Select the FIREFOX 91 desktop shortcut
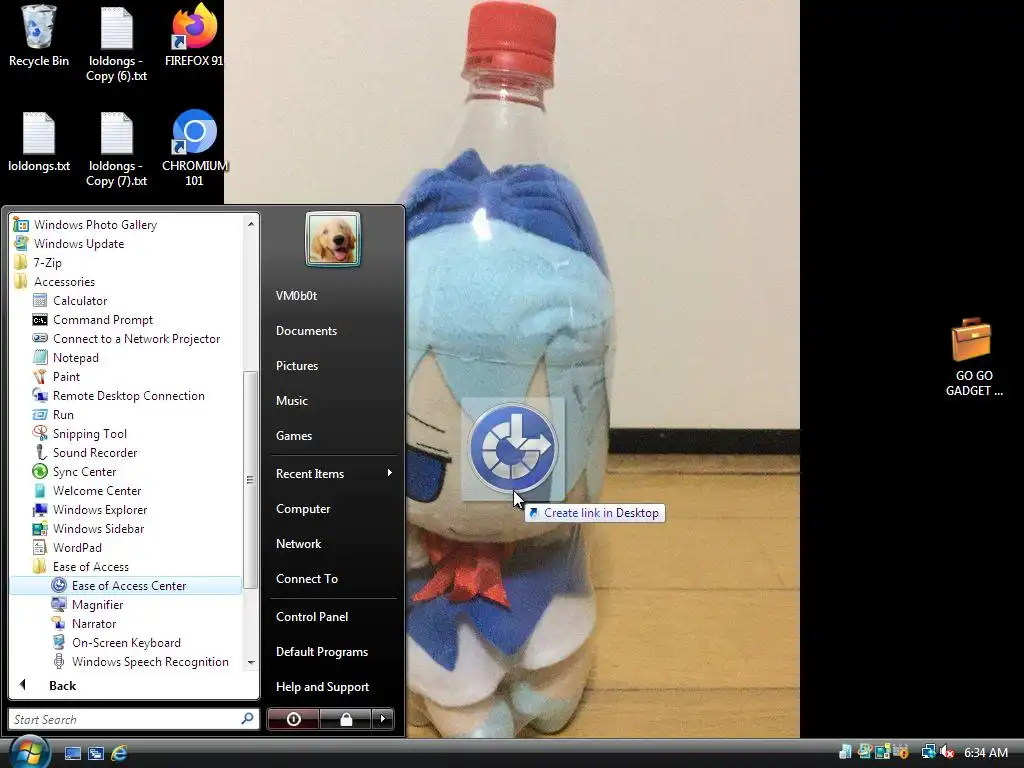Viewport: 1024px width, 768px height. (x=194, y=36)
